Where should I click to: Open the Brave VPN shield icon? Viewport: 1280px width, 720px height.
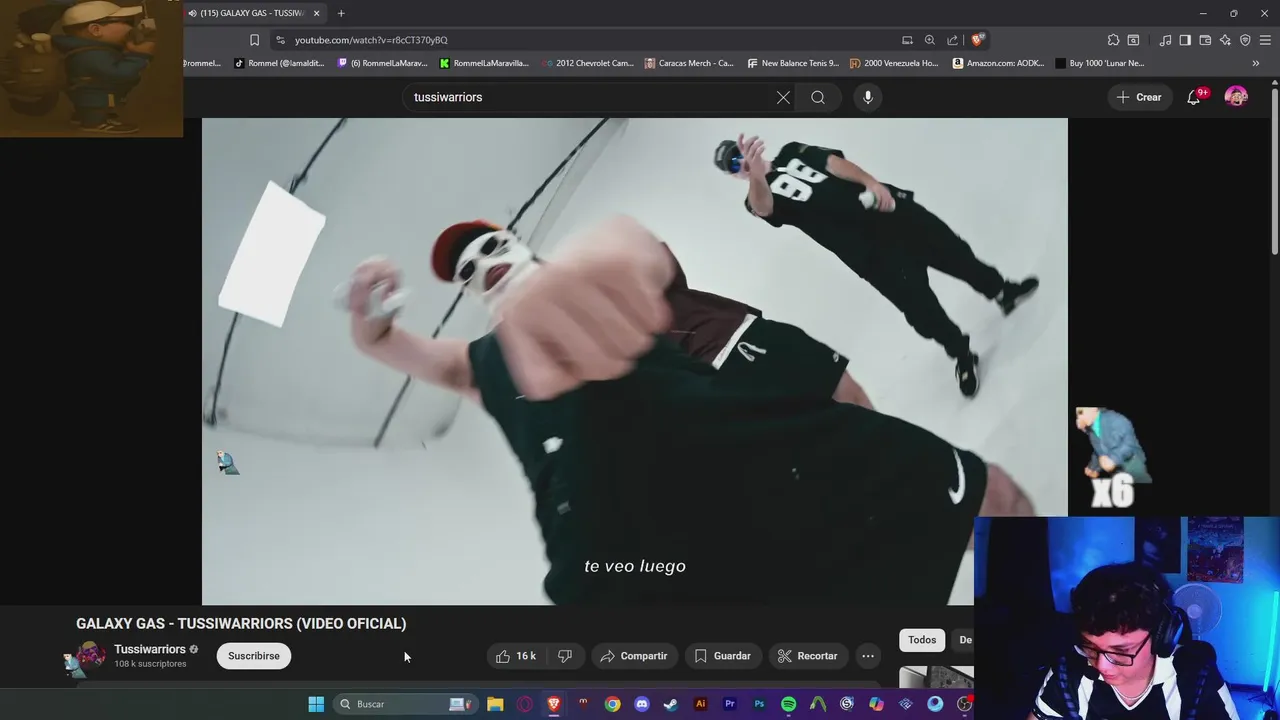[1245, 40]
